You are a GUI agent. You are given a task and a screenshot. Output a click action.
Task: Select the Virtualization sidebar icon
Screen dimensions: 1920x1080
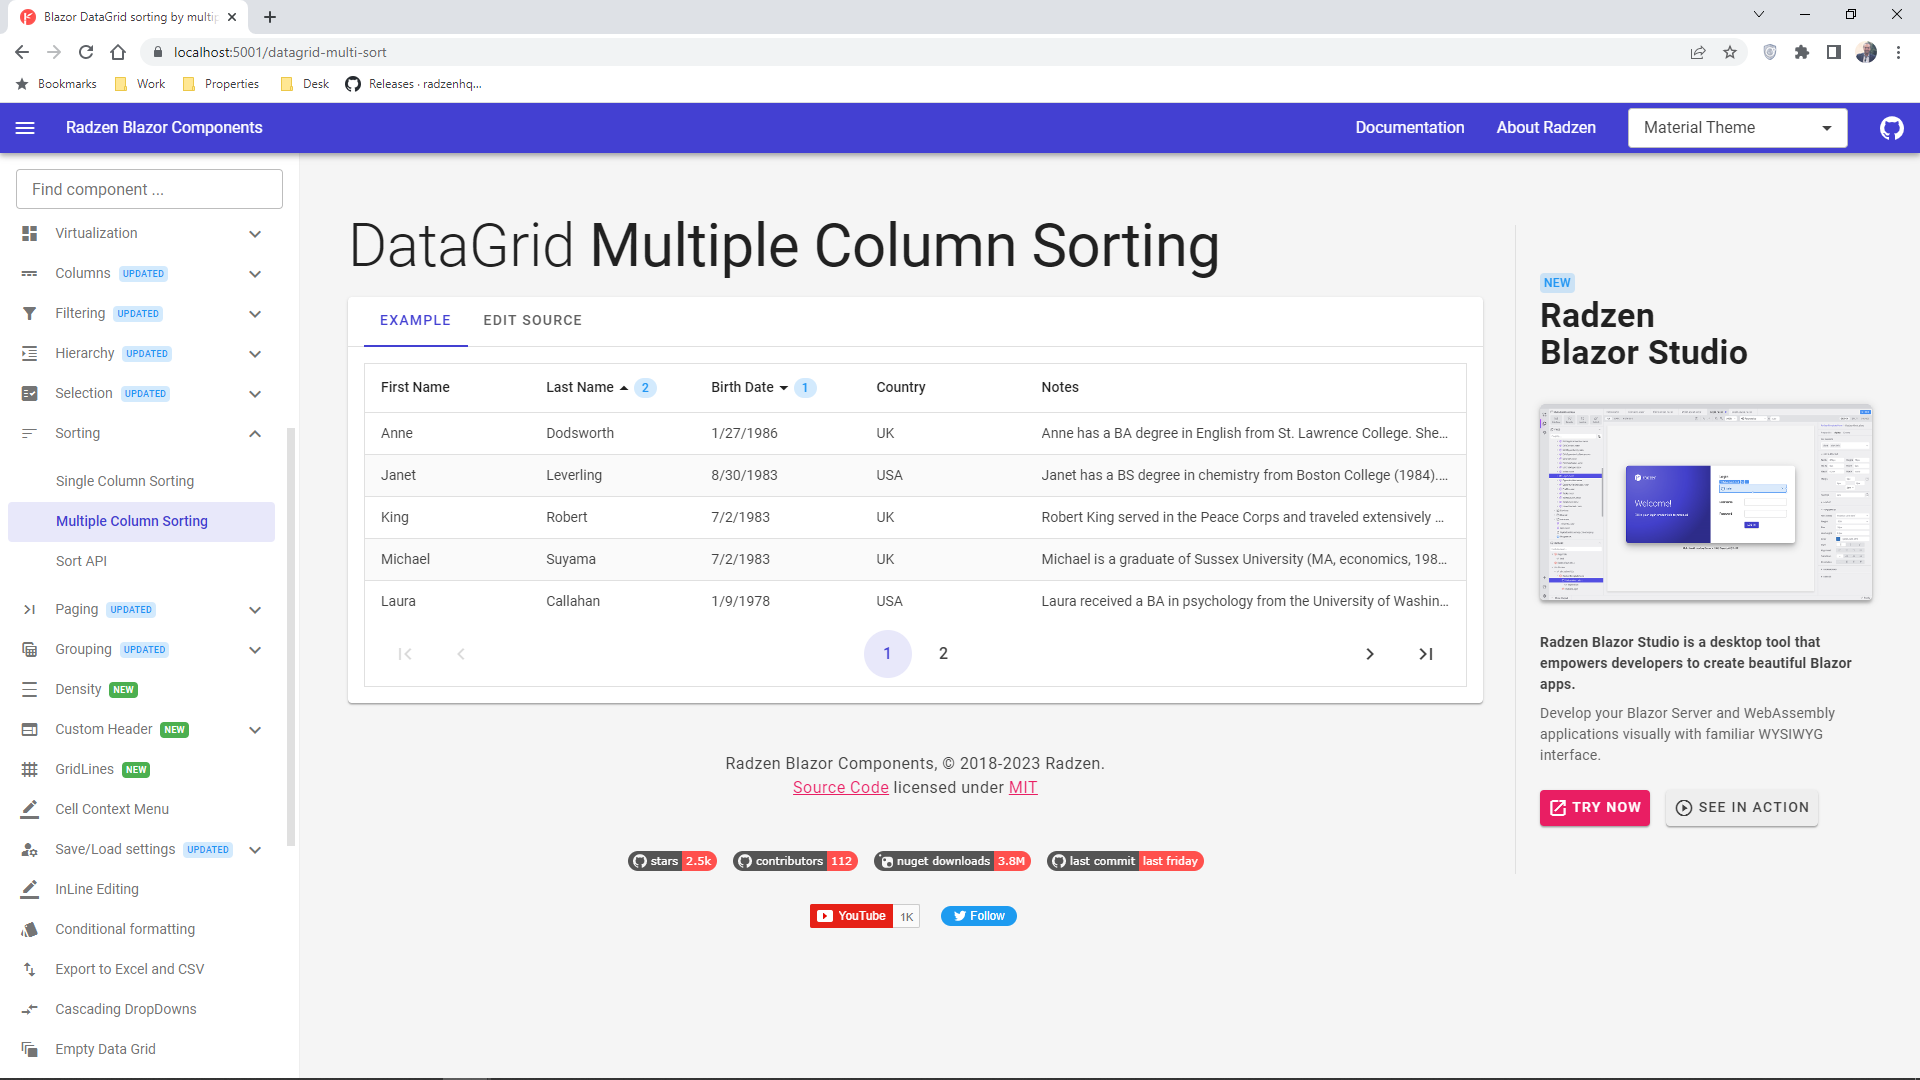(x=29, y=233)
